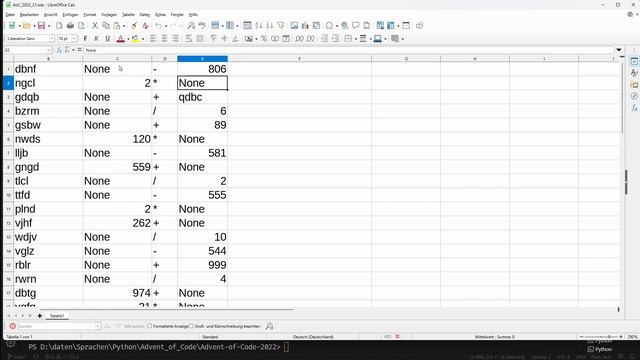
Task: Click the Alle suchen button
Action: (133, 326)
